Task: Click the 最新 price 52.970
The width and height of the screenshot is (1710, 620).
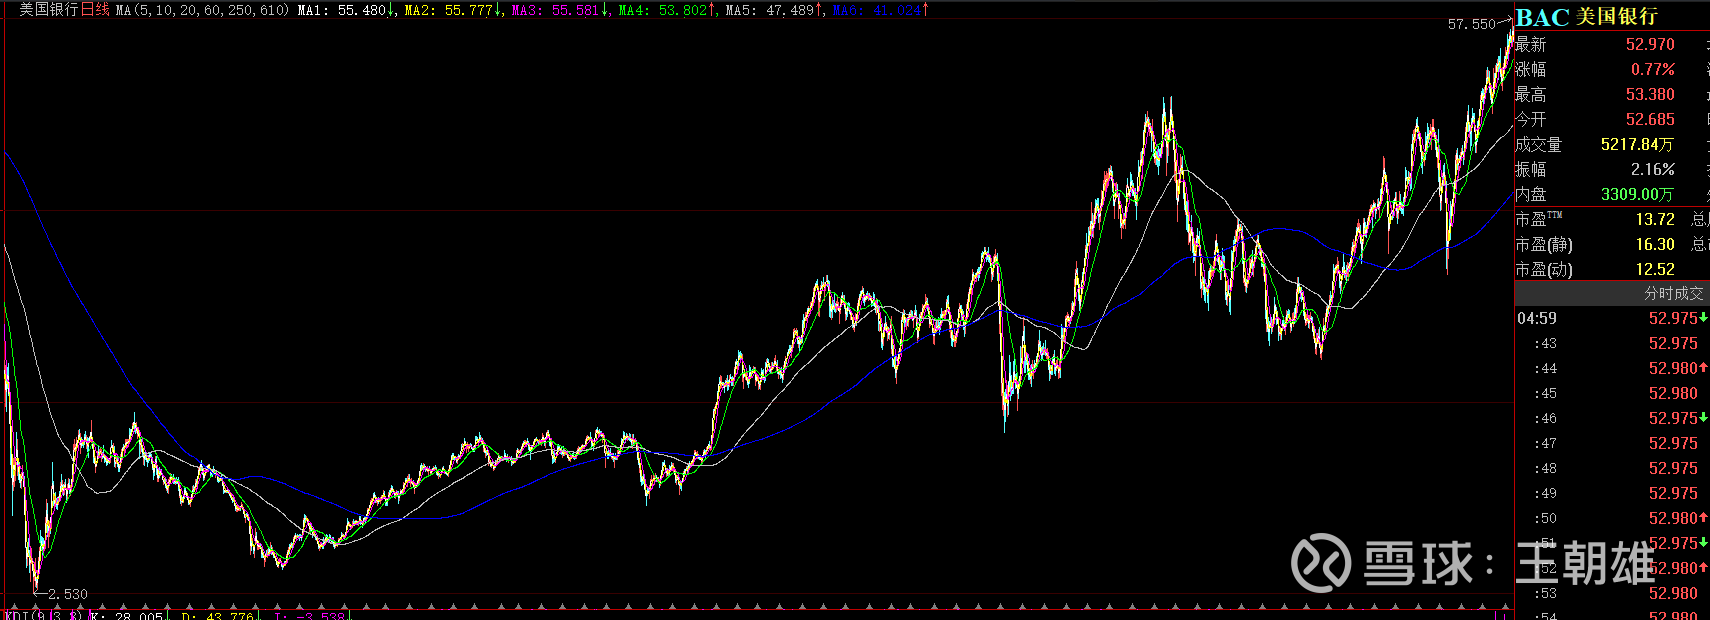Action: (1650, 44)
